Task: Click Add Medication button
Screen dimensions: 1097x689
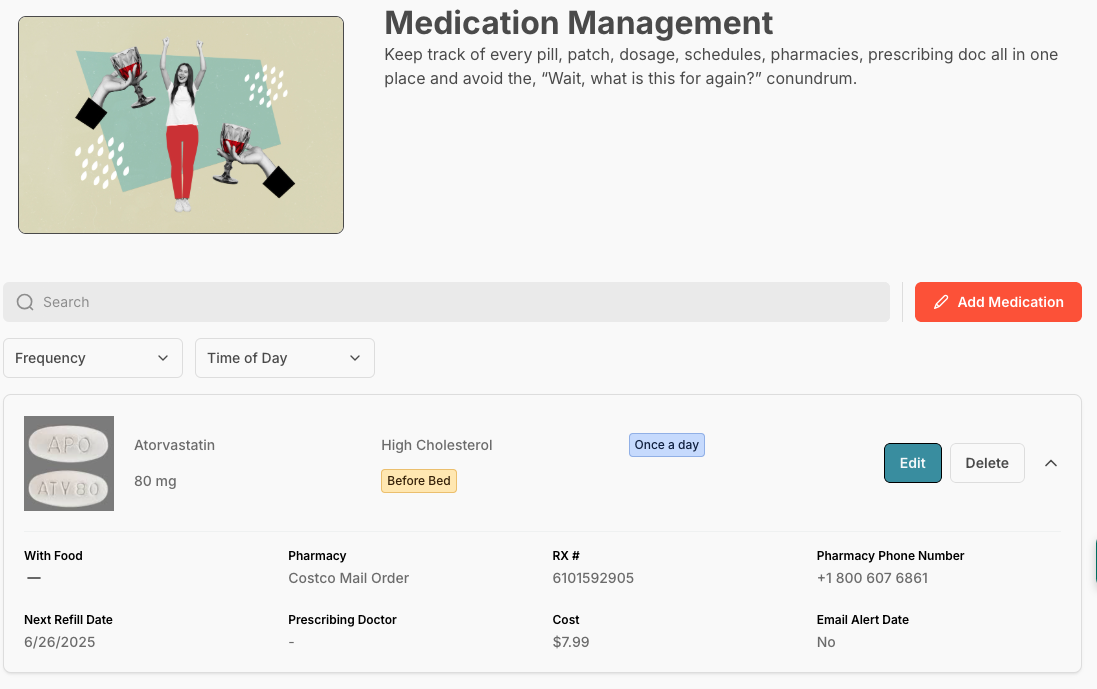Action: (998, 302)
